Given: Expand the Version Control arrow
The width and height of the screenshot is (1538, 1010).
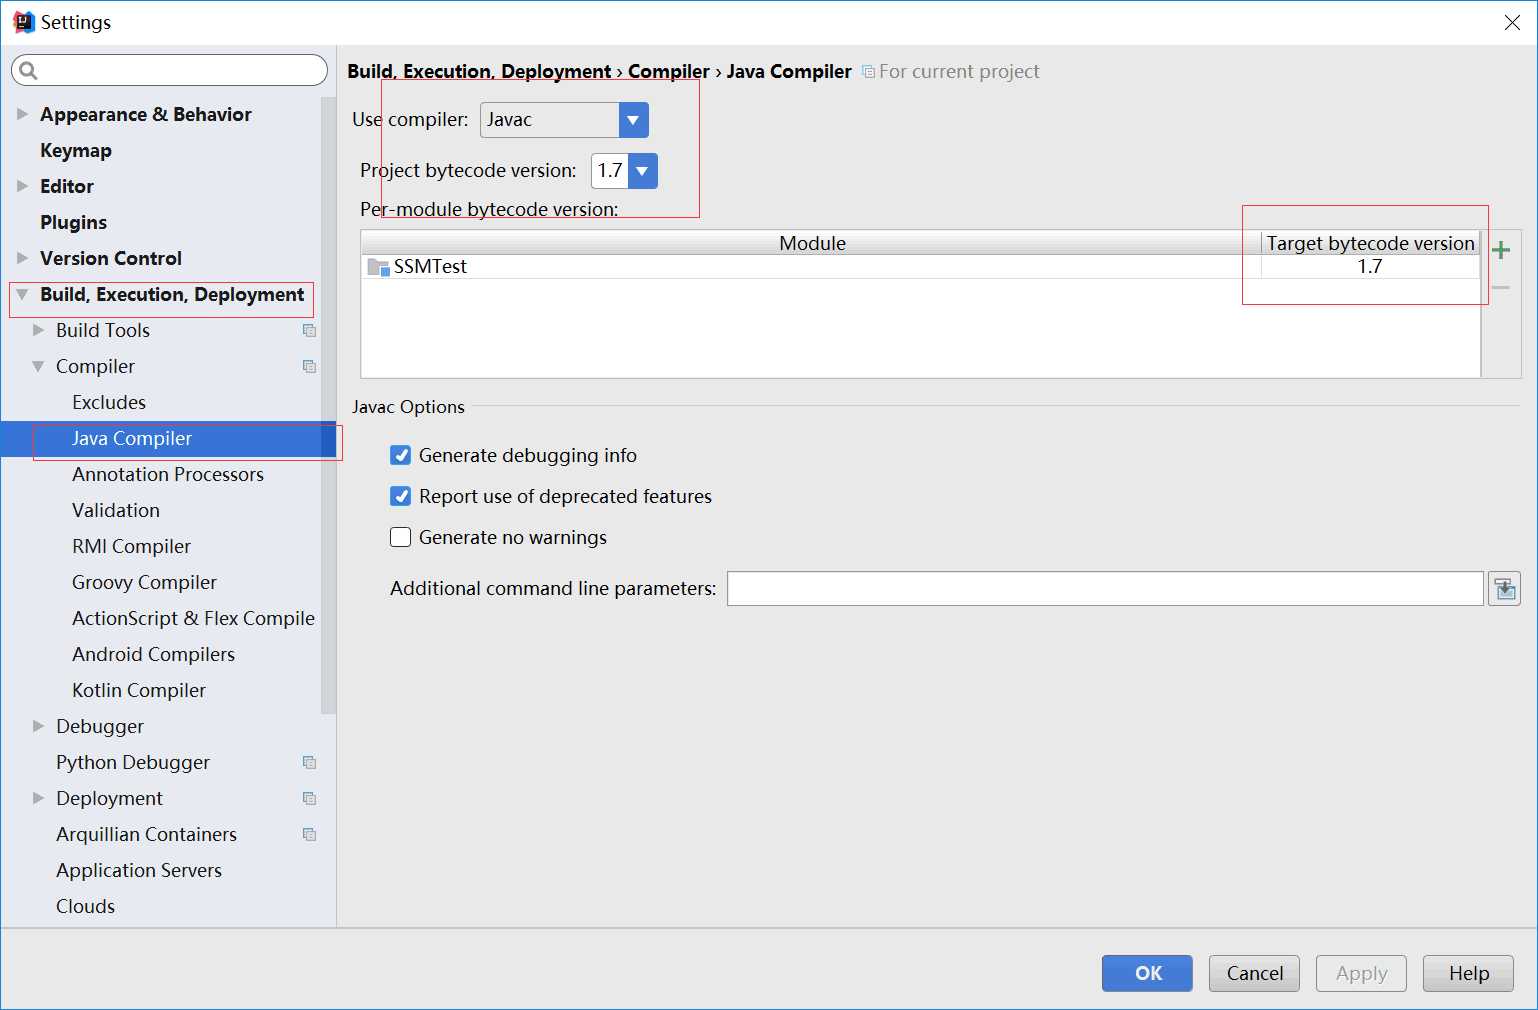Looking at the screenshot, I should 22,259.
